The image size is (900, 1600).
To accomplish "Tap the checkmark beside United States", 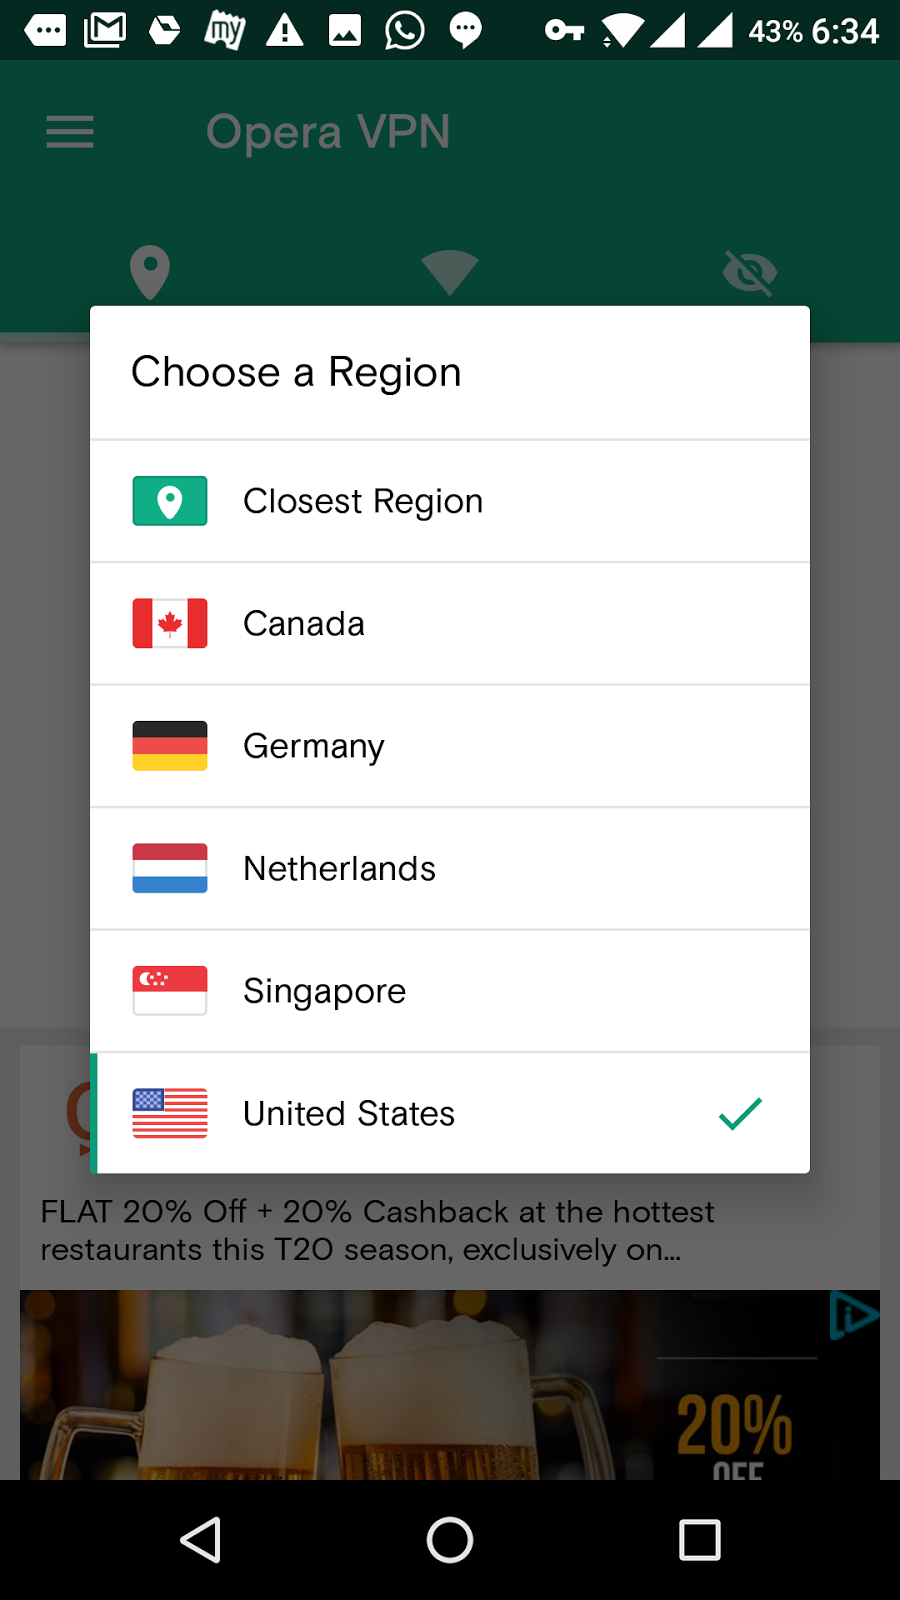I will click(740, 1113).
